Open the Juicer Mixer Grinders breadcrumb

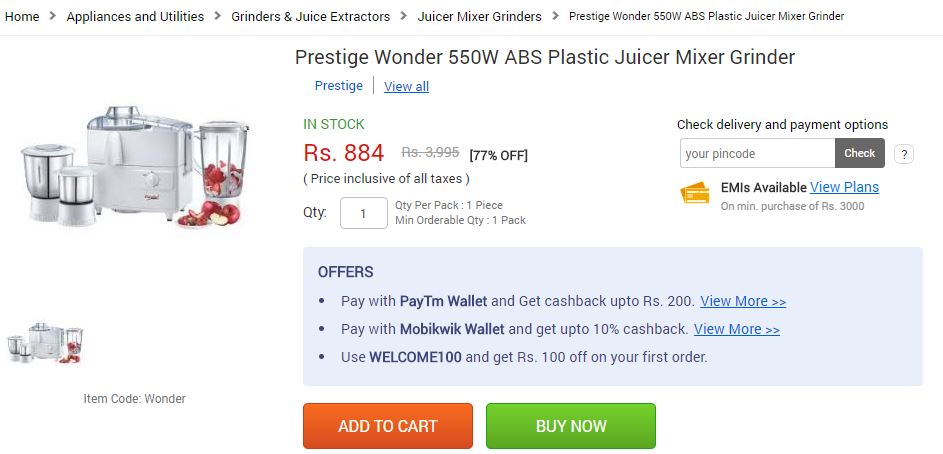[x=479, y=16]
